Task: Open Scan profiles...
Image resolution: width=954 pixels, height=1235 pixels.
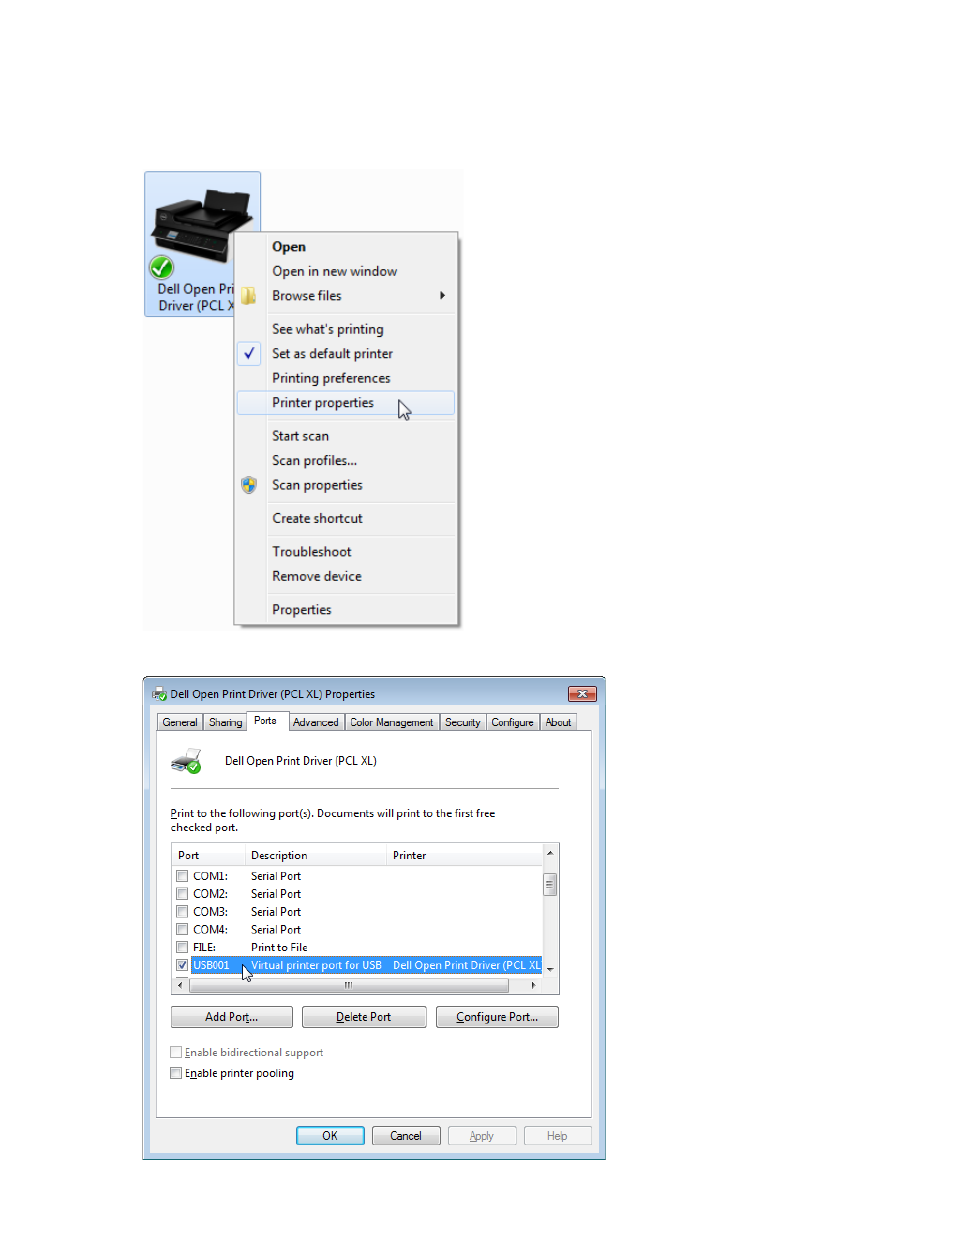Action: 314,460
